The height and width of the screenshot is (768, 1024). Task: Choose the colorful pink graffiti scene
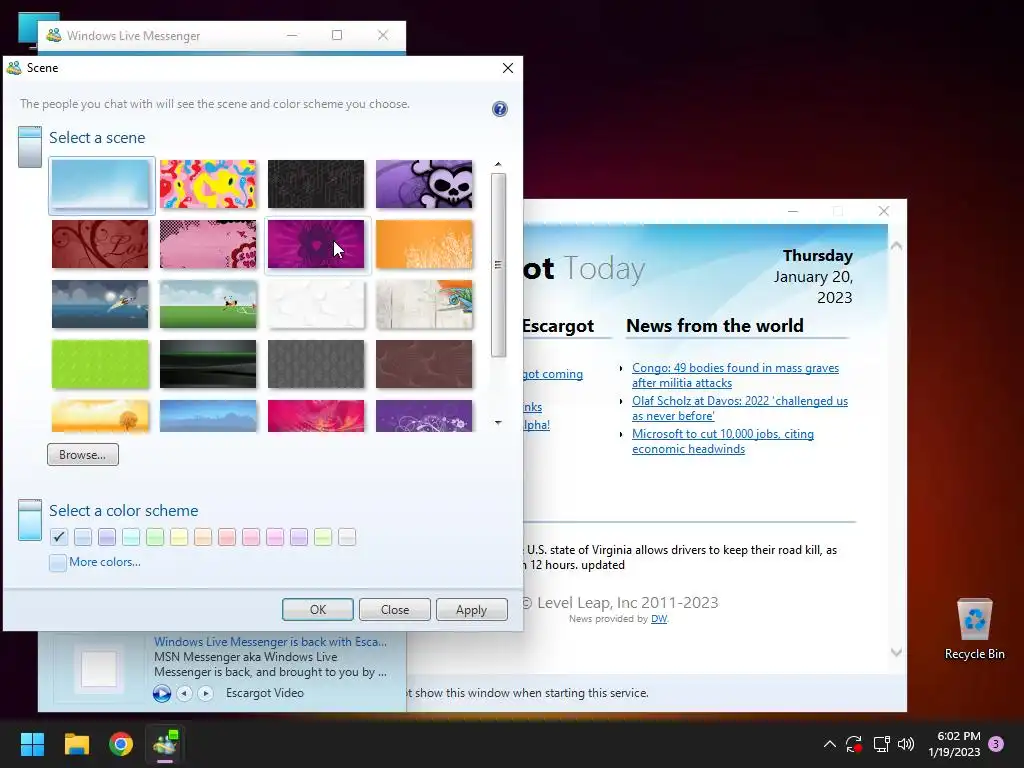pyautogui.click(x=208, y=184)
